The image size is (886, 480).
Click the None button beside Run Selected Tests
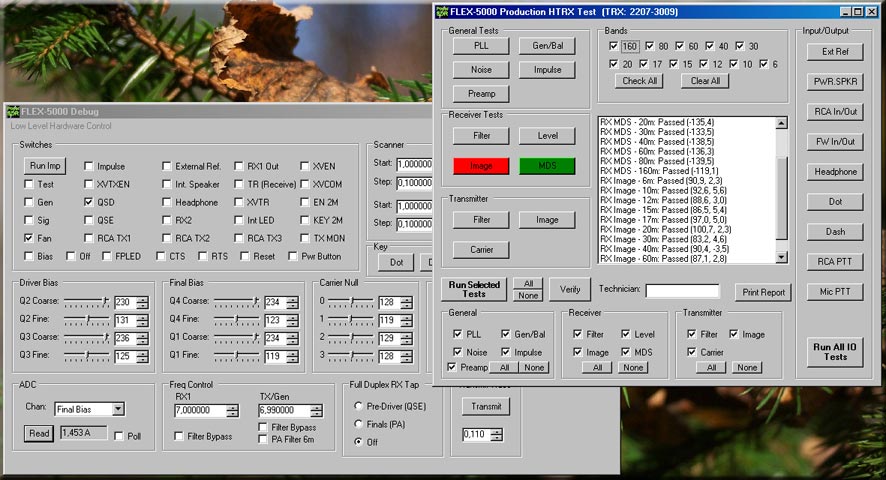pyautogui.click(x=528, y=295)
